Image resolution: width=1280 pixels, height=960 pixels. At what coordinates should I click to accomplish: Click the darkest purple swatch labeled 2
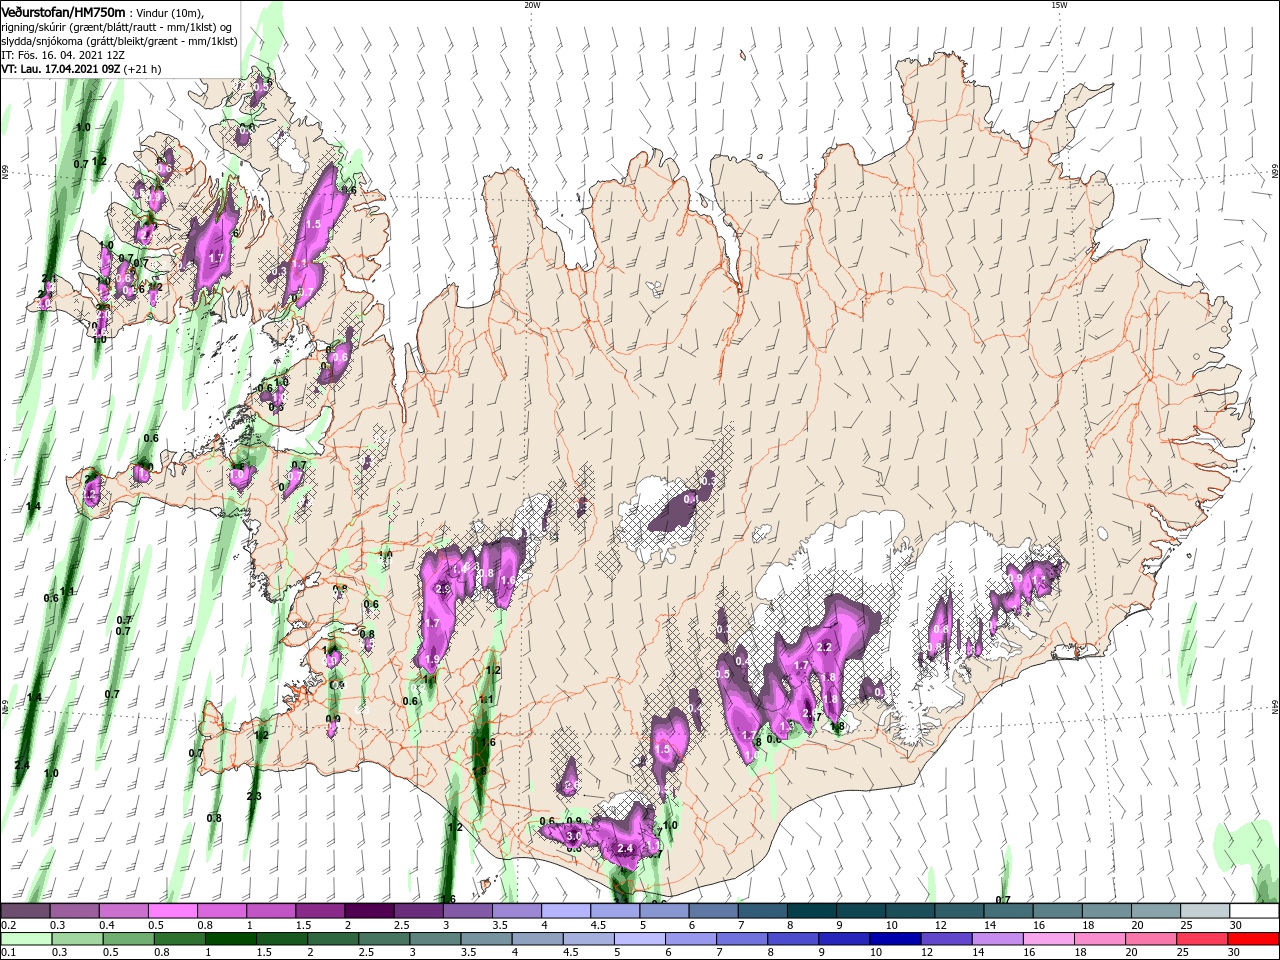point(369,911)
